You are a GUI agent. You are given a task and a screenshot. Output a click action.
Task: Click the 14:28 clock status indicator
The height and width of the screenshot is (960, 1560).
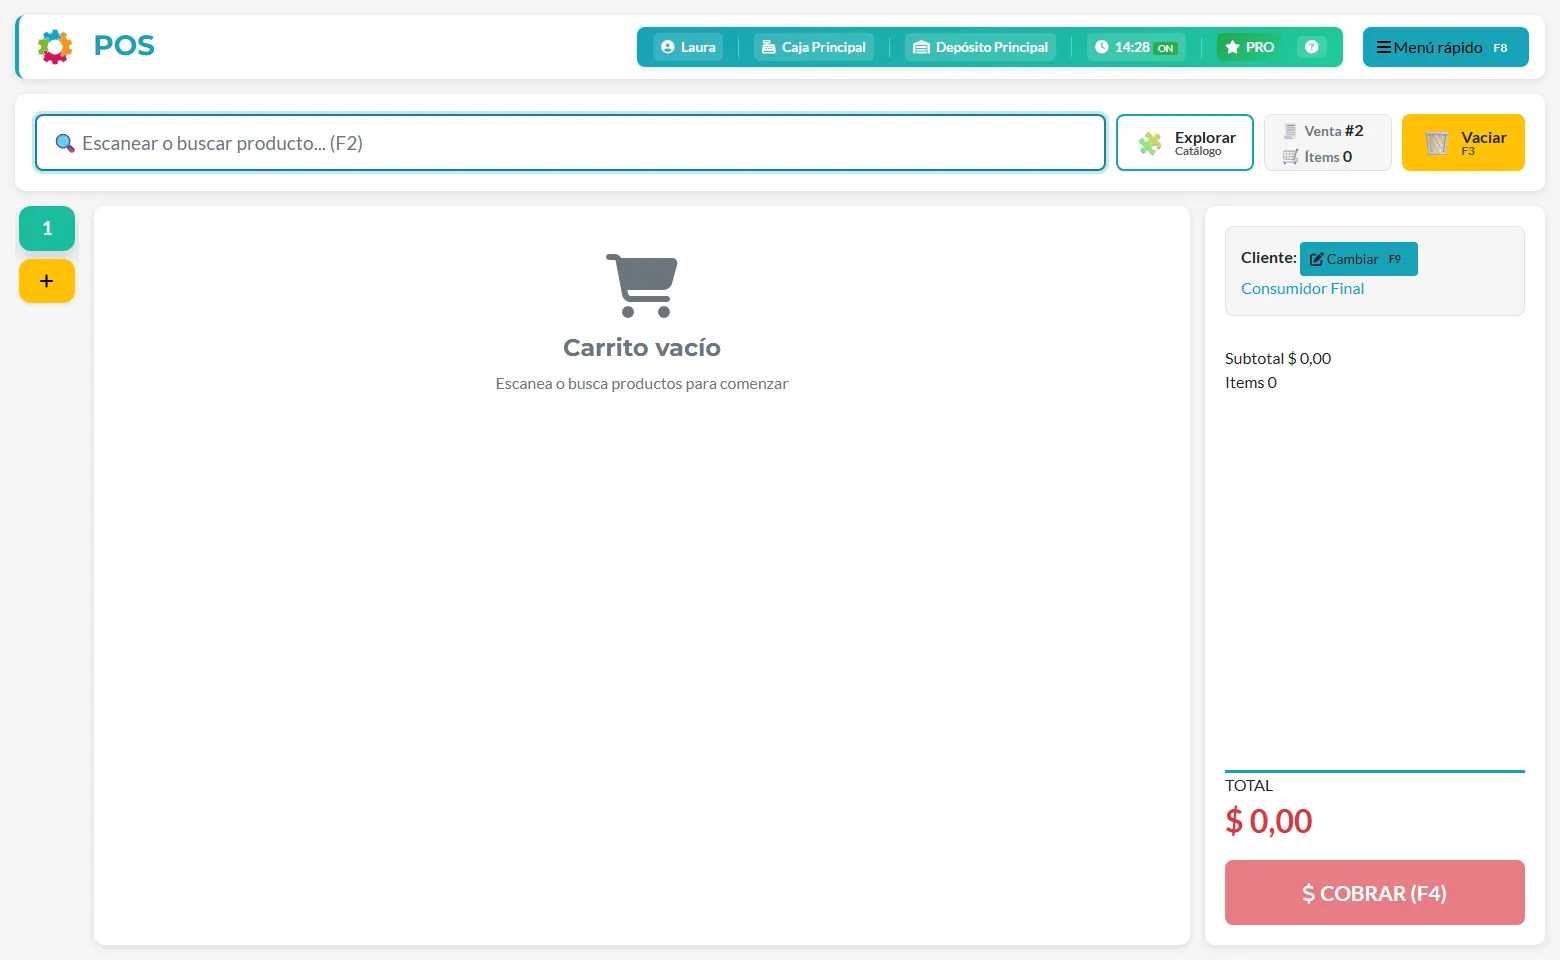tap(1136, 47)
